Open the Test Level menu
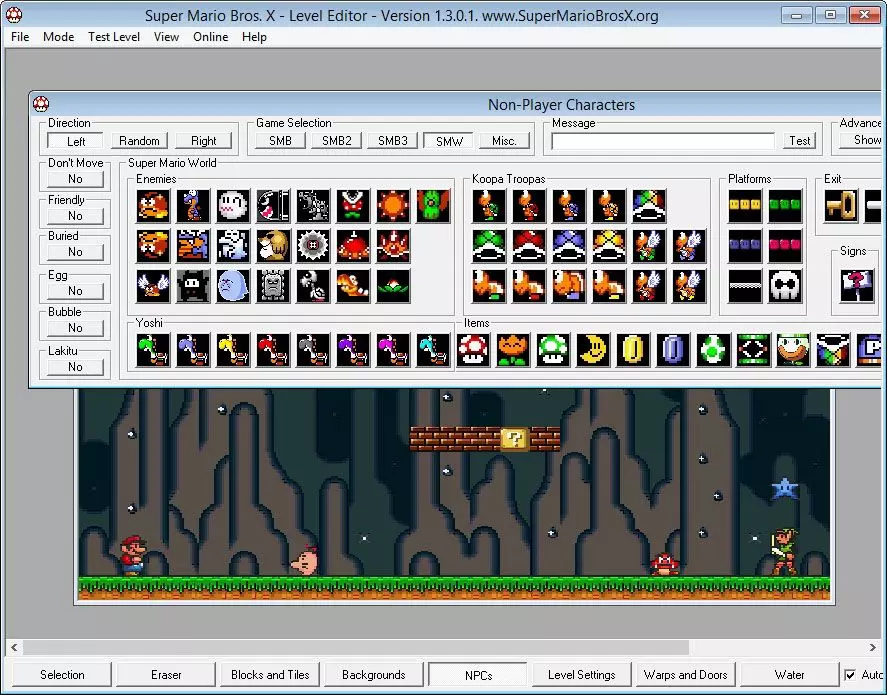Viewport: 887px width, 695px height. coord(114,37)
